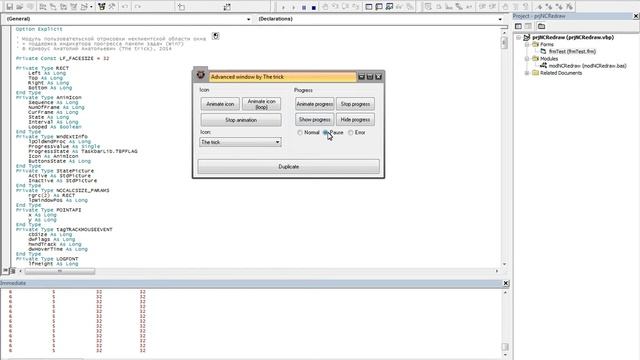Open the Icon combo box showing The trick
This screenshot has width=640, height=360.
pyautogui.click(x=240, y=142)
